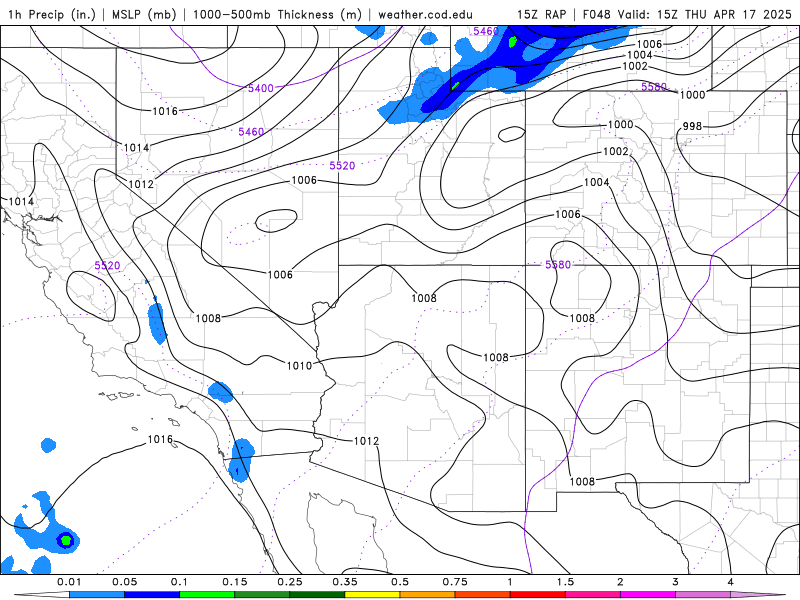800x600 pixels.
Task: Click the green precipitation core offshore of Baja
Action: (66, 540)
